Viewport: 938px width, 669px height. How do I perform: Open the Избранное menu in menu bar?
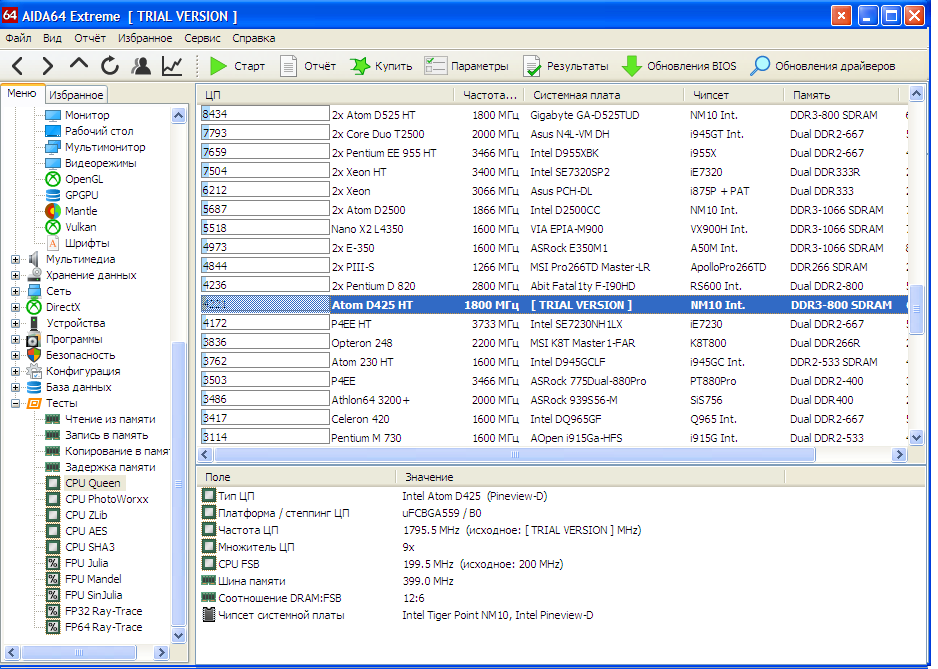(x=145, y=38)
